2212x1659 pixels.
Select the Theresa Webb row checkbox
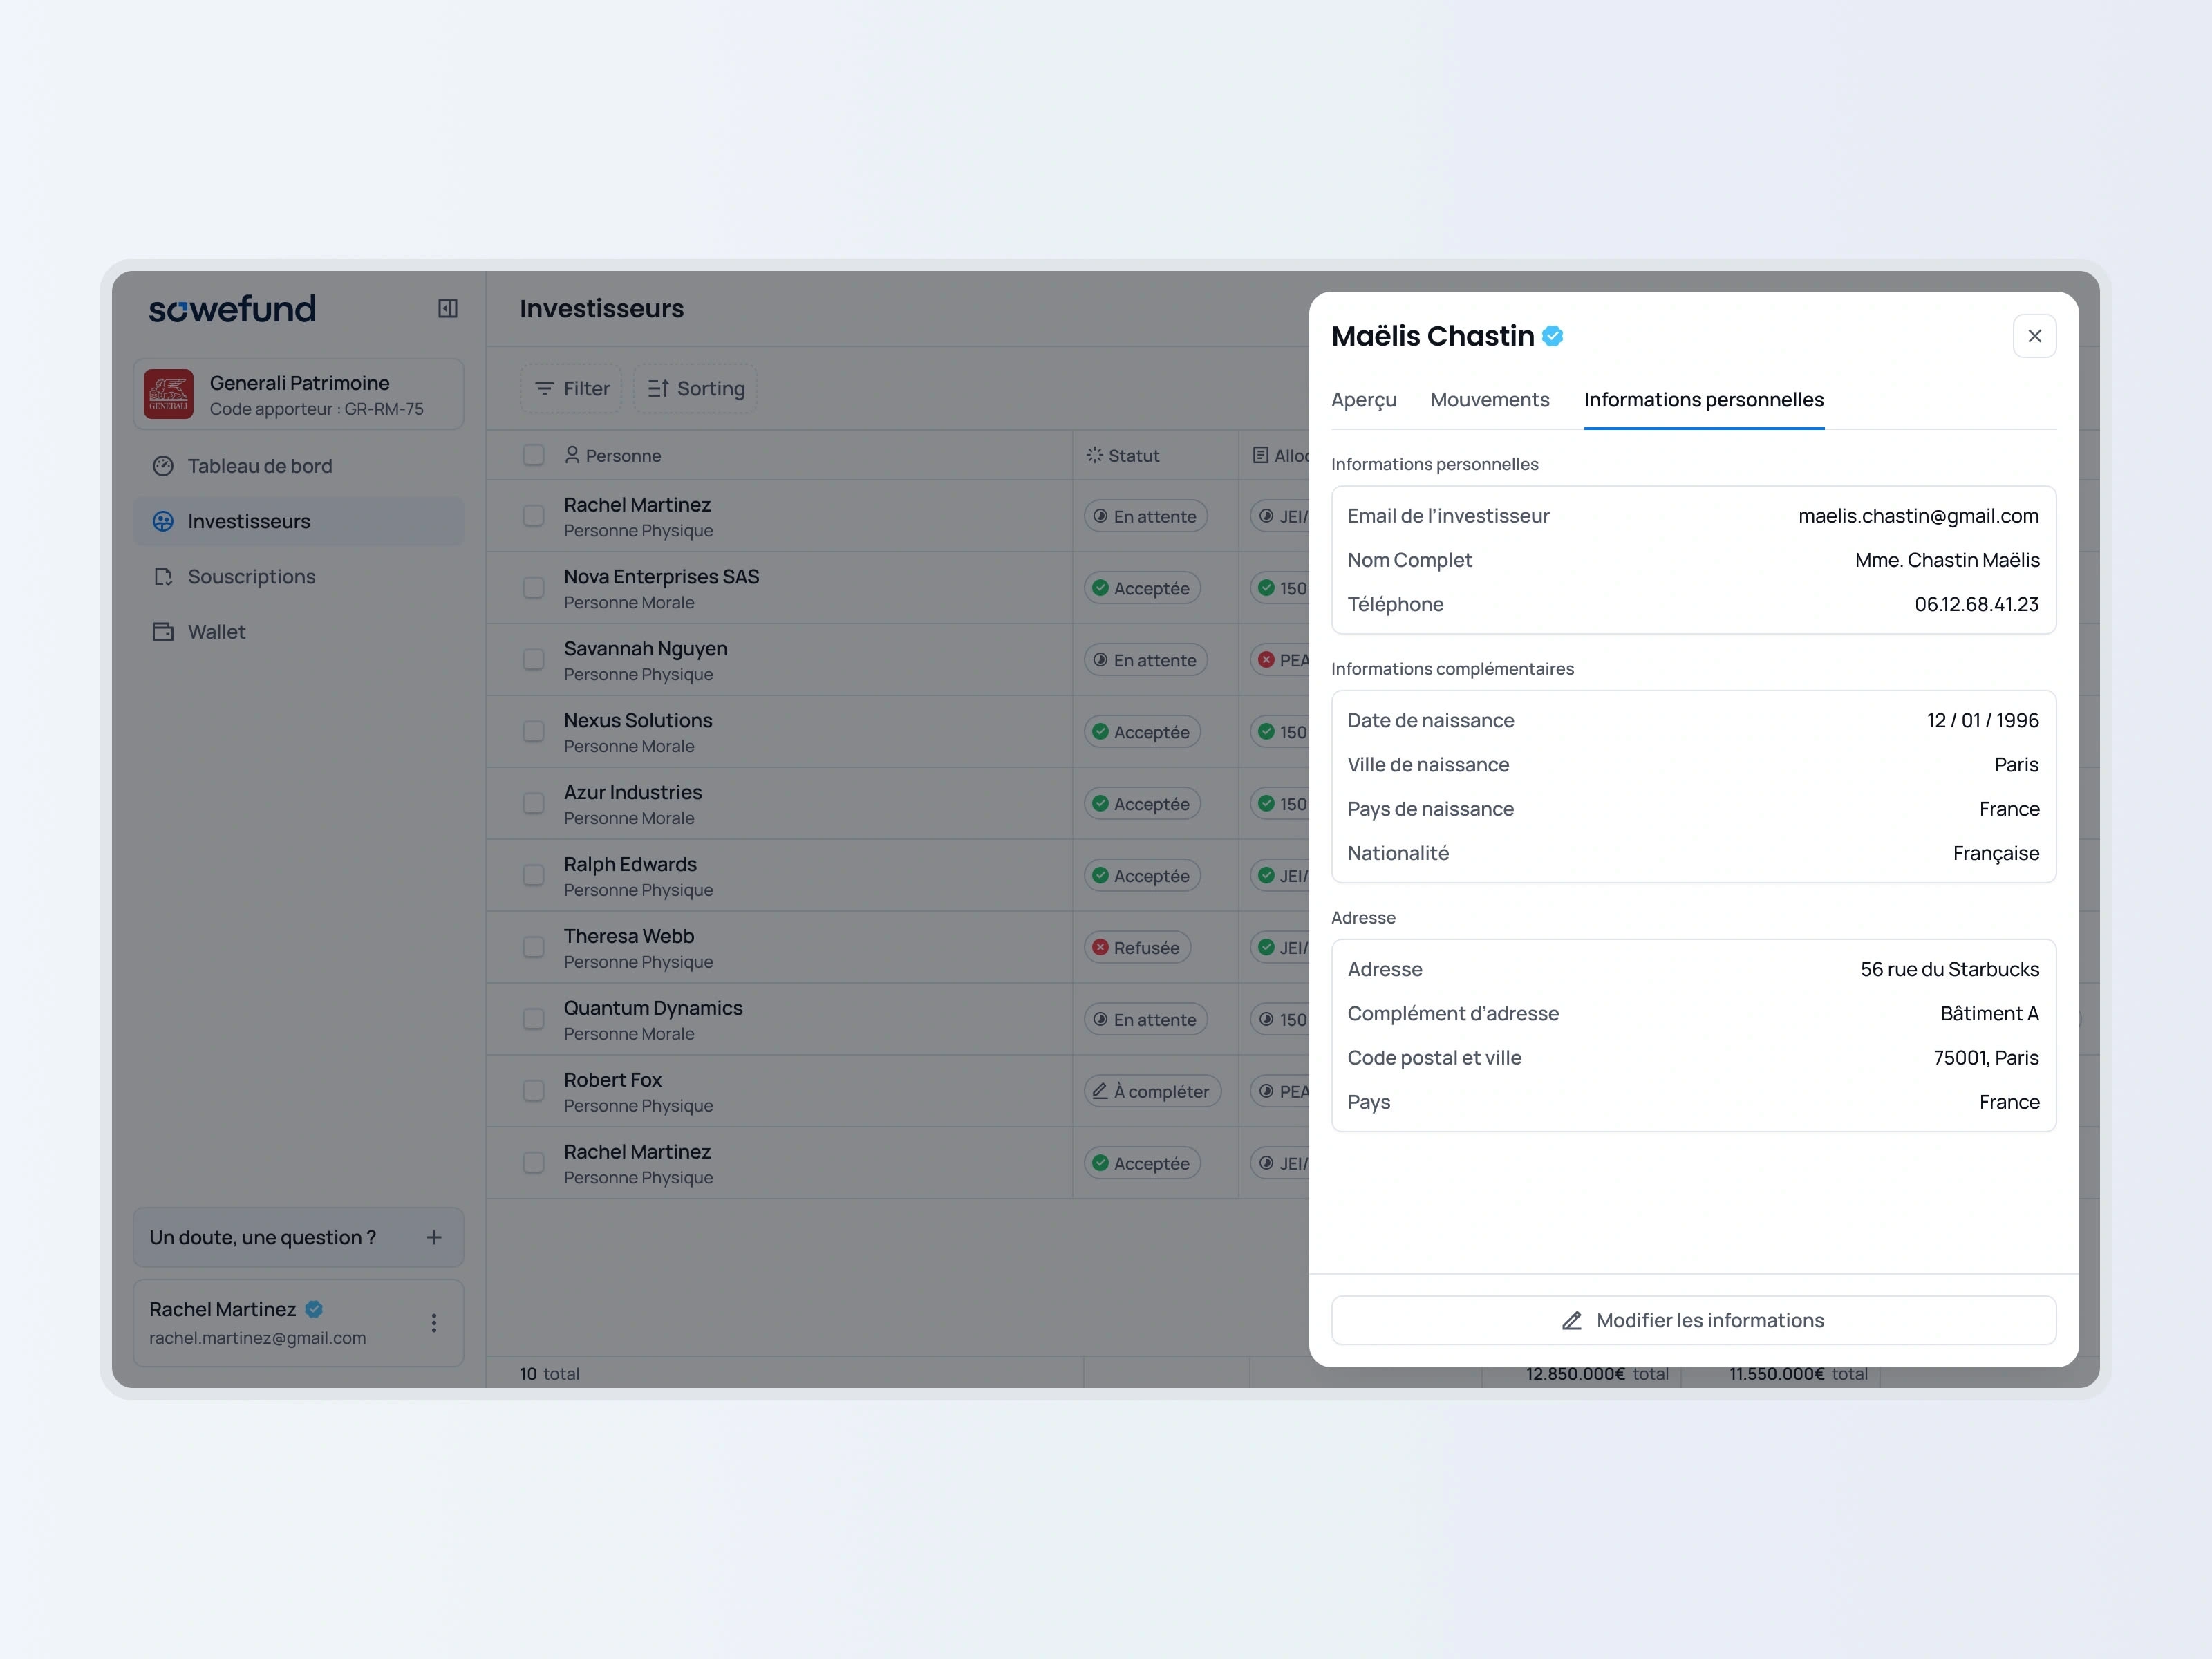click(533, 947)
